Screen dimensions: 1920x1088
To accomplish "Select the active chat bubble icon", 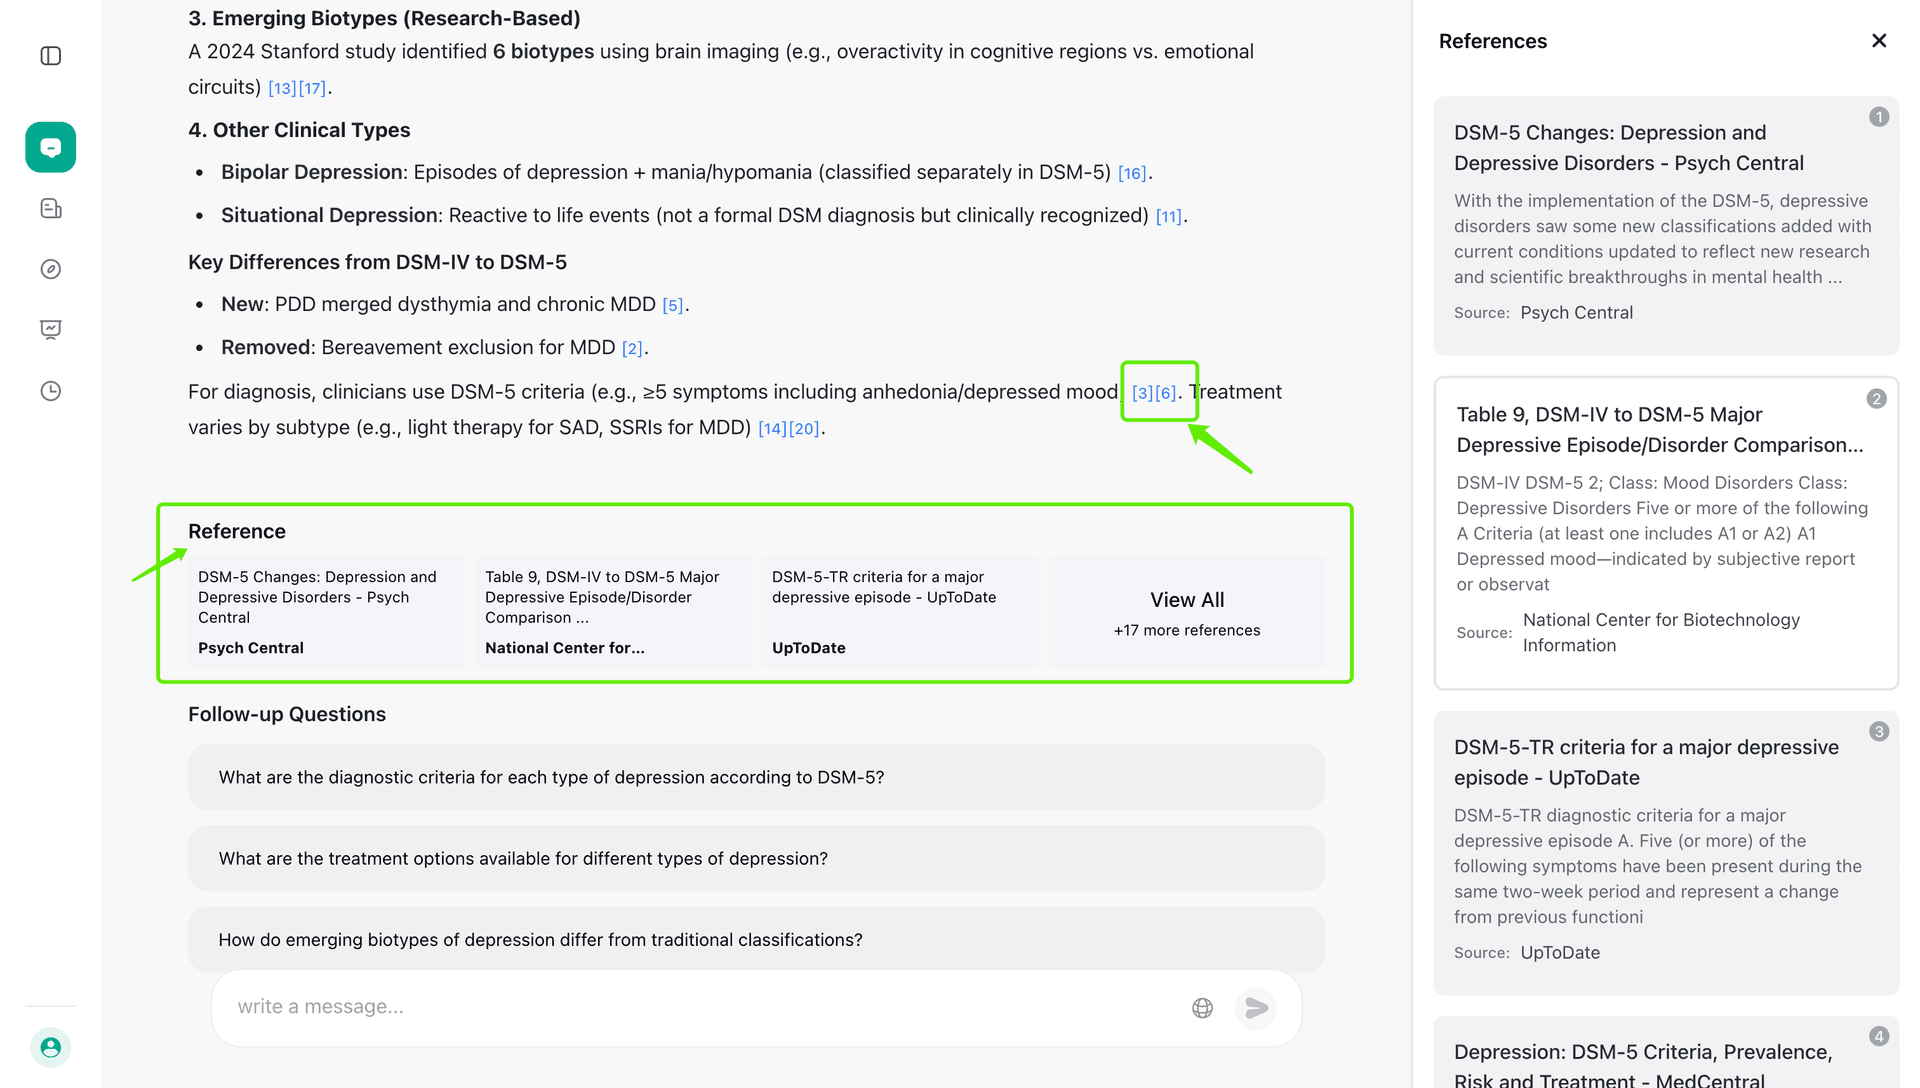I will point(50,147).
